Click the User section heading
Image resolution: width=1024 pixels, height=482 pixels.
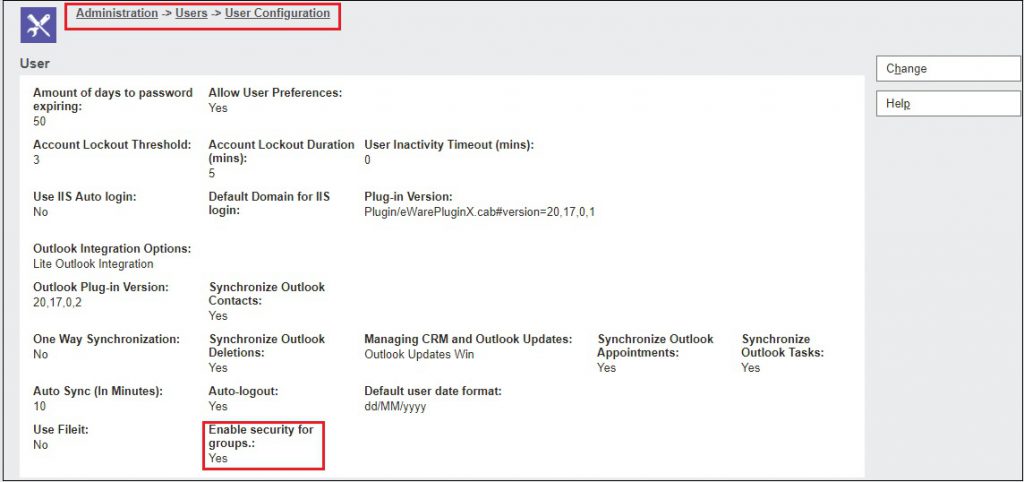35,63
